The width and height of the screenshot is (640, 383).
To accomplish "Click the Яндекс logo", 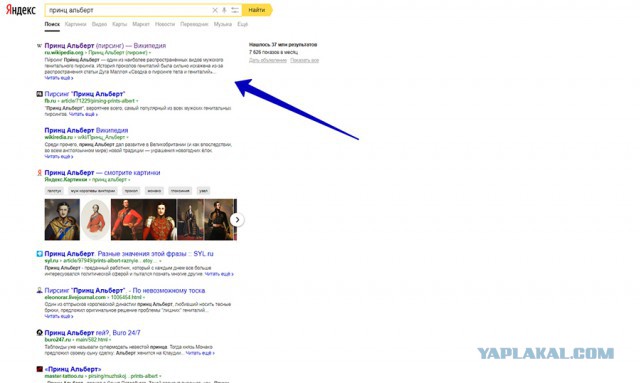I will pyautogui.click(x=20, y=10).
